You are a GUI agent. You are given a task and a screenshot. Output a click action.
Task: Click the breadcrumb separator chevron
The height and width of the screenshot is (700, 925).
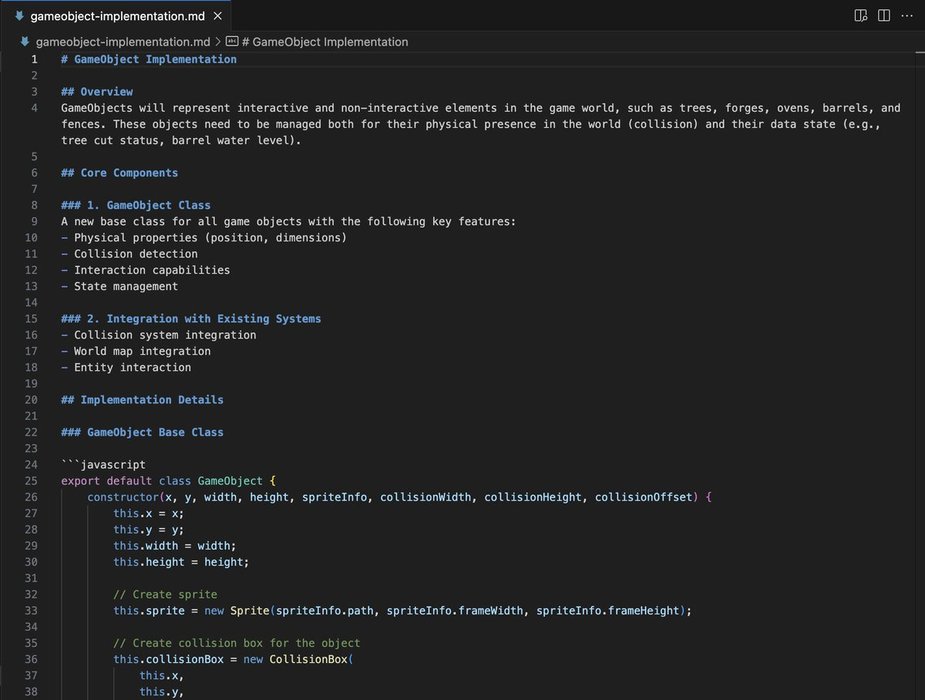[218, 42]
